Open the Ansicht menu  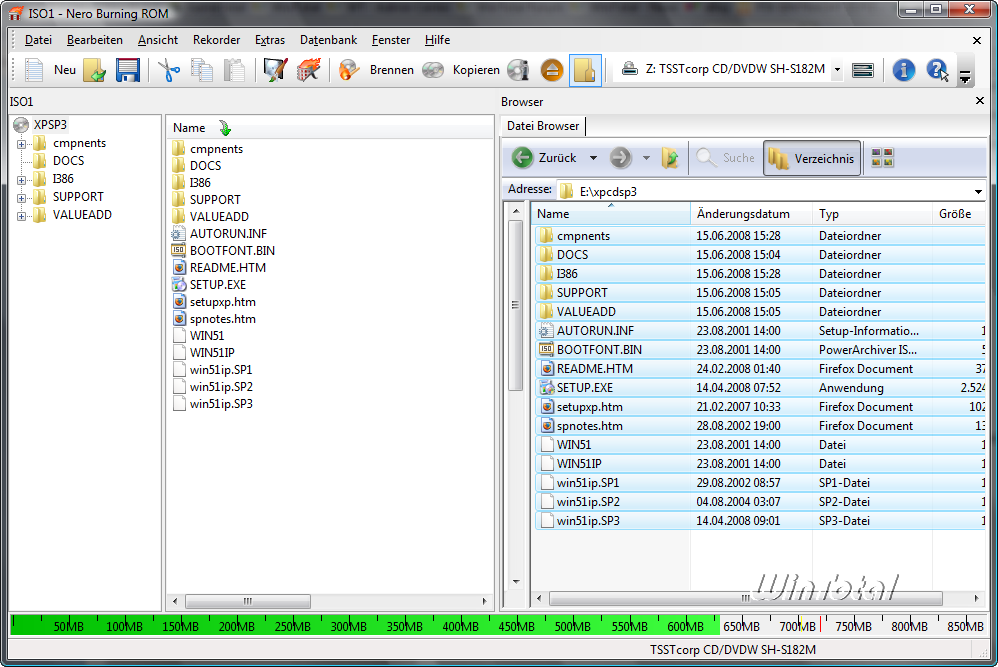158,39
